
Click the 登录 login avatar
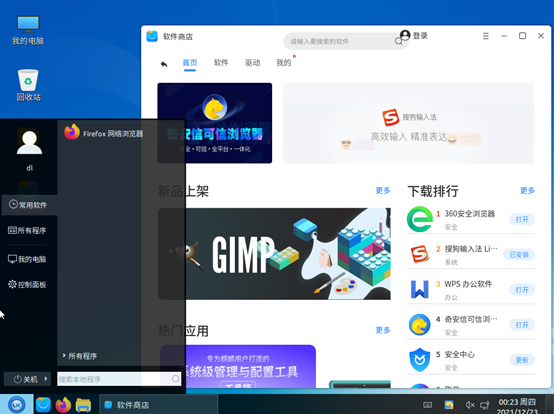pyautogui.click(x=405, y=35)
